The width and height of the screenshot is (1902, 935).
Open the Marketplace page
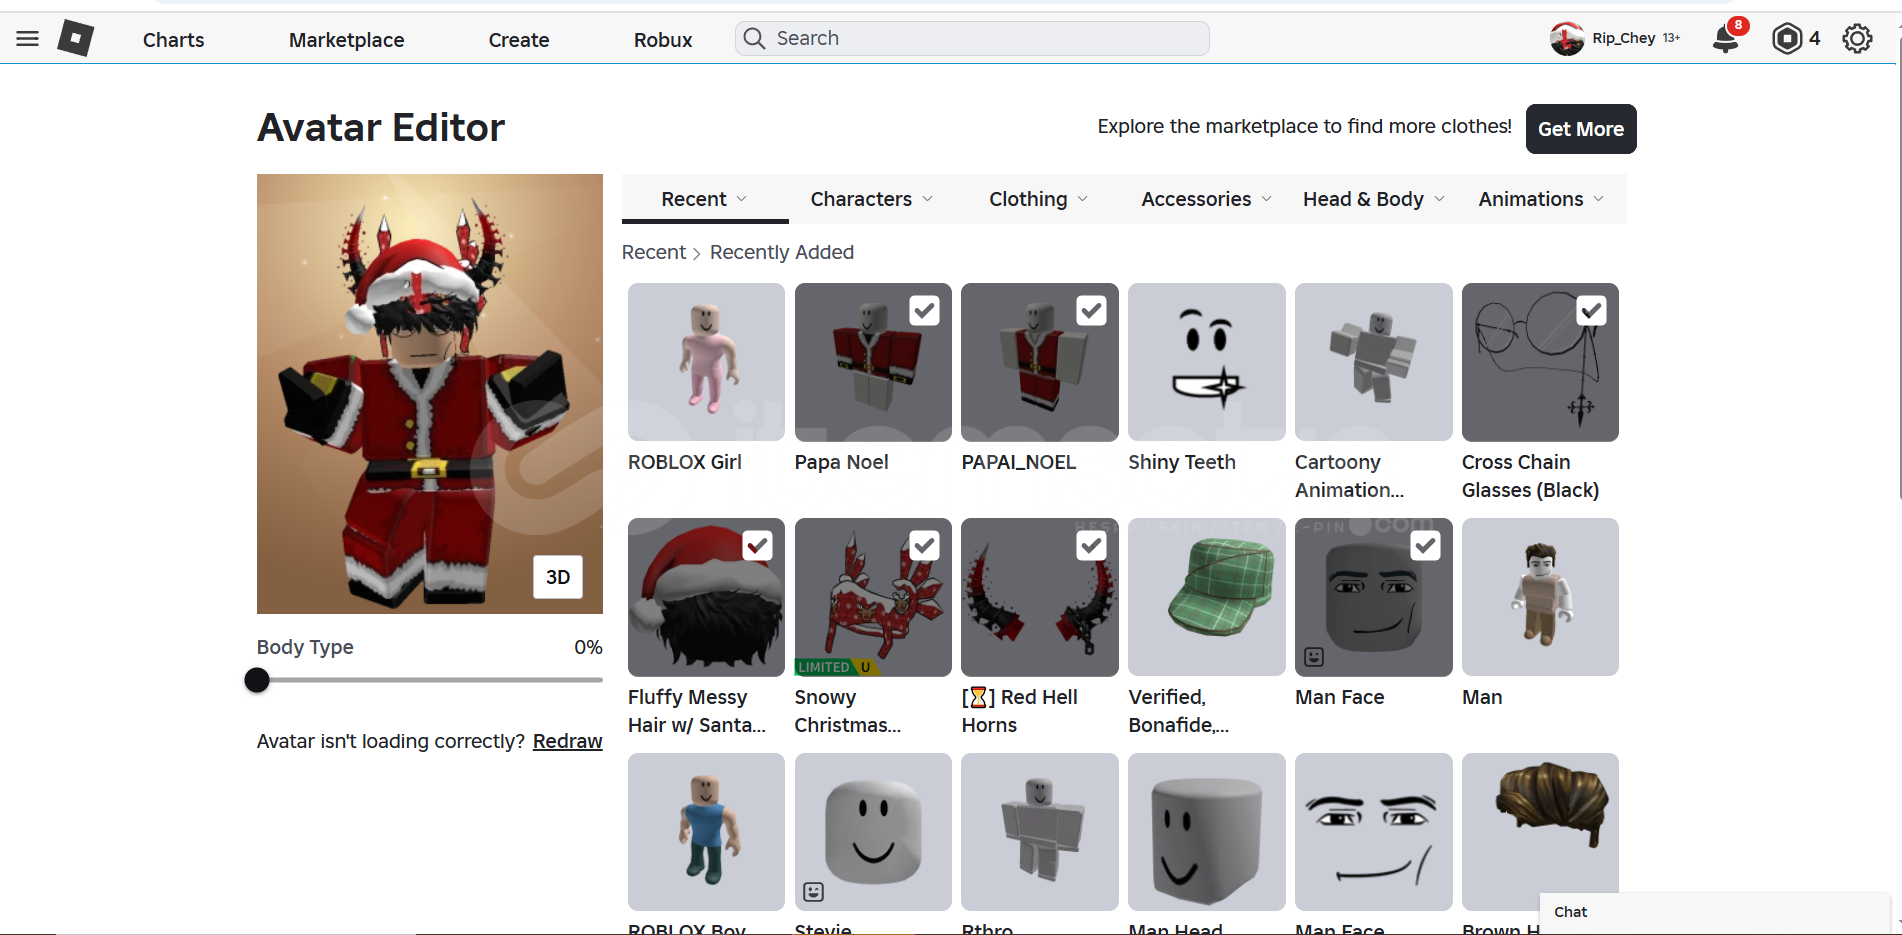[x=347, y=40]
